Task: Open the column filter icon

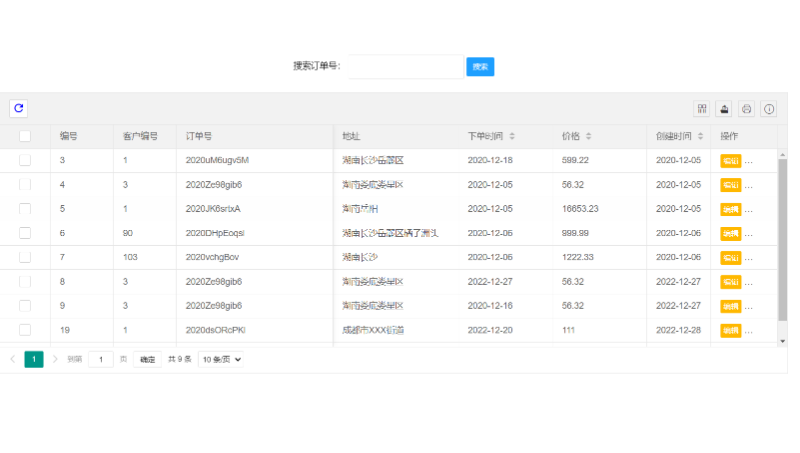Action: pos(702,109)
